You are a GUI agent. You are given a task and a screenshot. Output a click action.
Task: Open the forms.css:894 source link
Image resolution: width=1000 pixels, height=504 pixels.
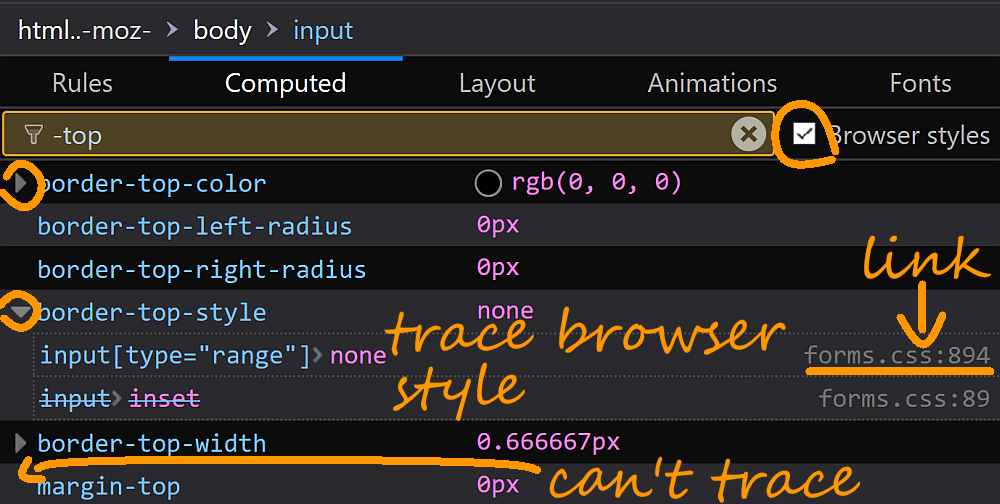point(897,355)
